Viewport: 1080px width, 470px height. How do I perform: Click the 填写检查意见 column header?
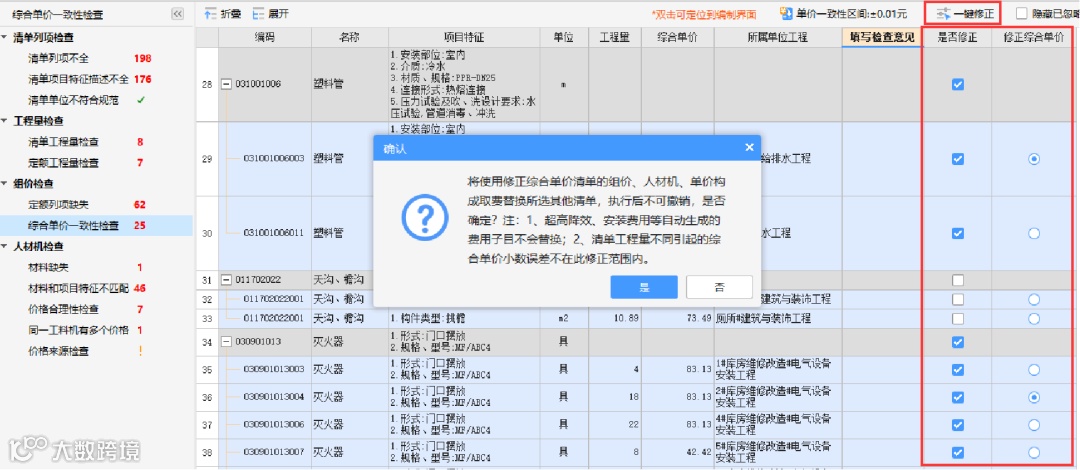click(882, 38)
